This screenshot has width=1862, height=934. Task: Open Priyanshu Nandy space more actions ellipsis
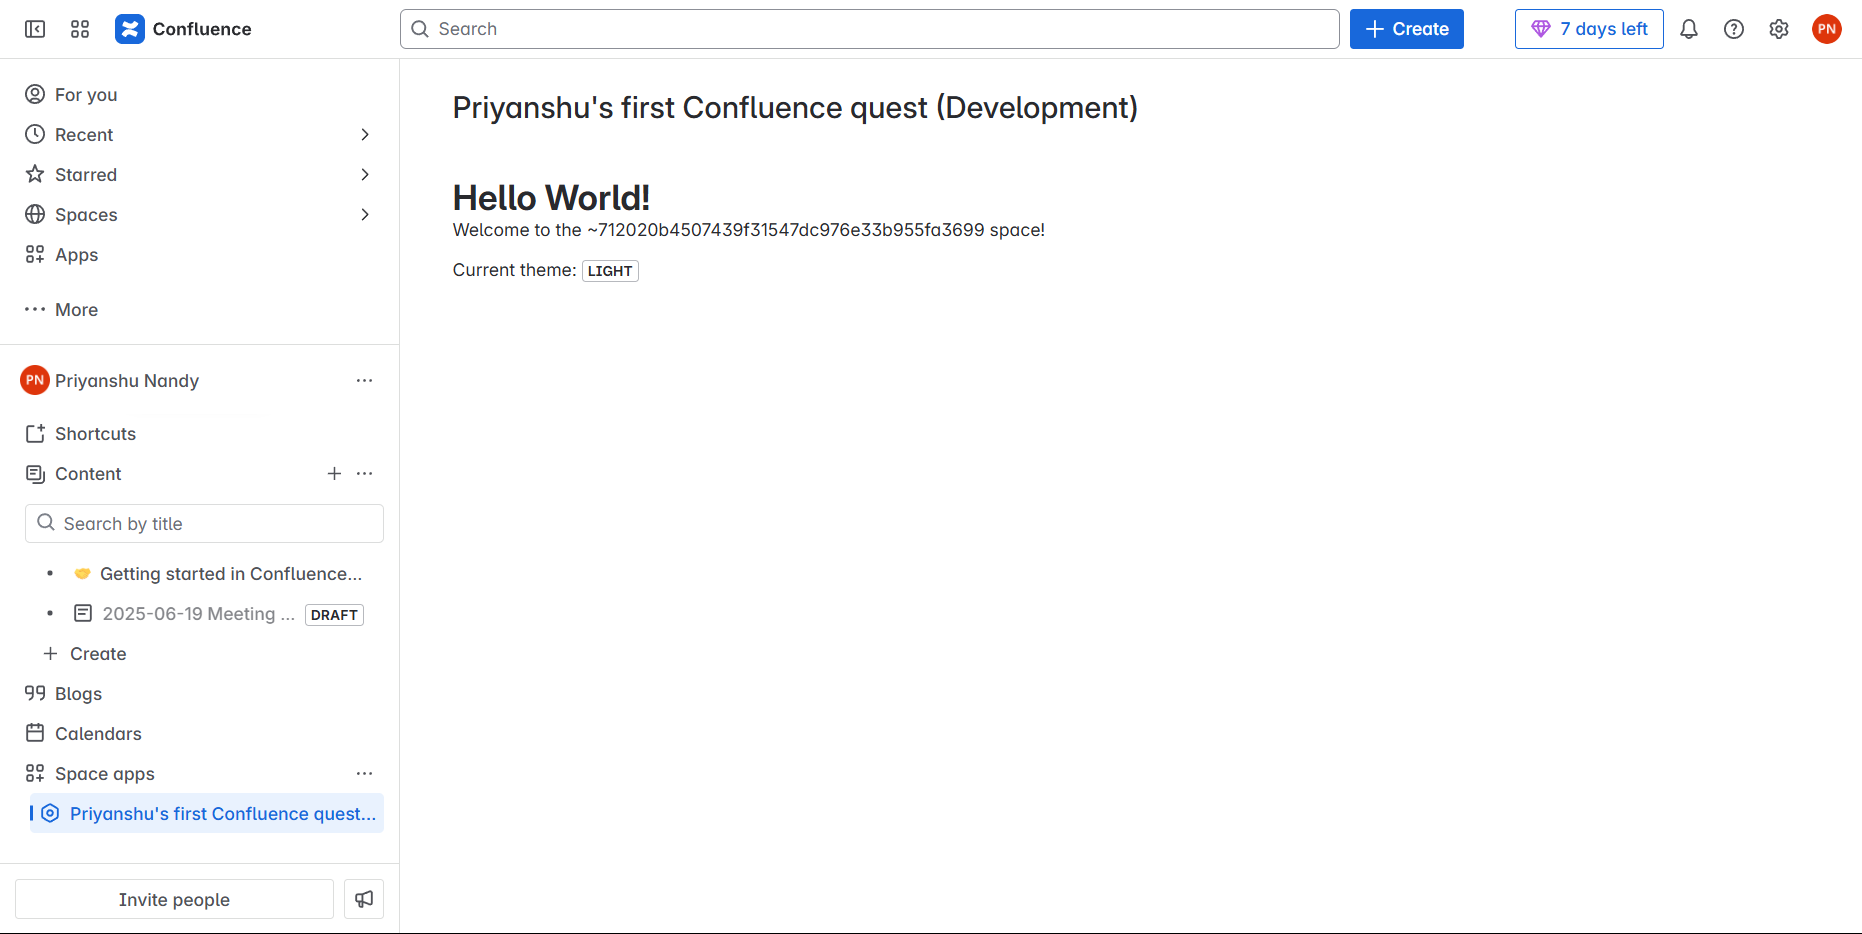365,380
